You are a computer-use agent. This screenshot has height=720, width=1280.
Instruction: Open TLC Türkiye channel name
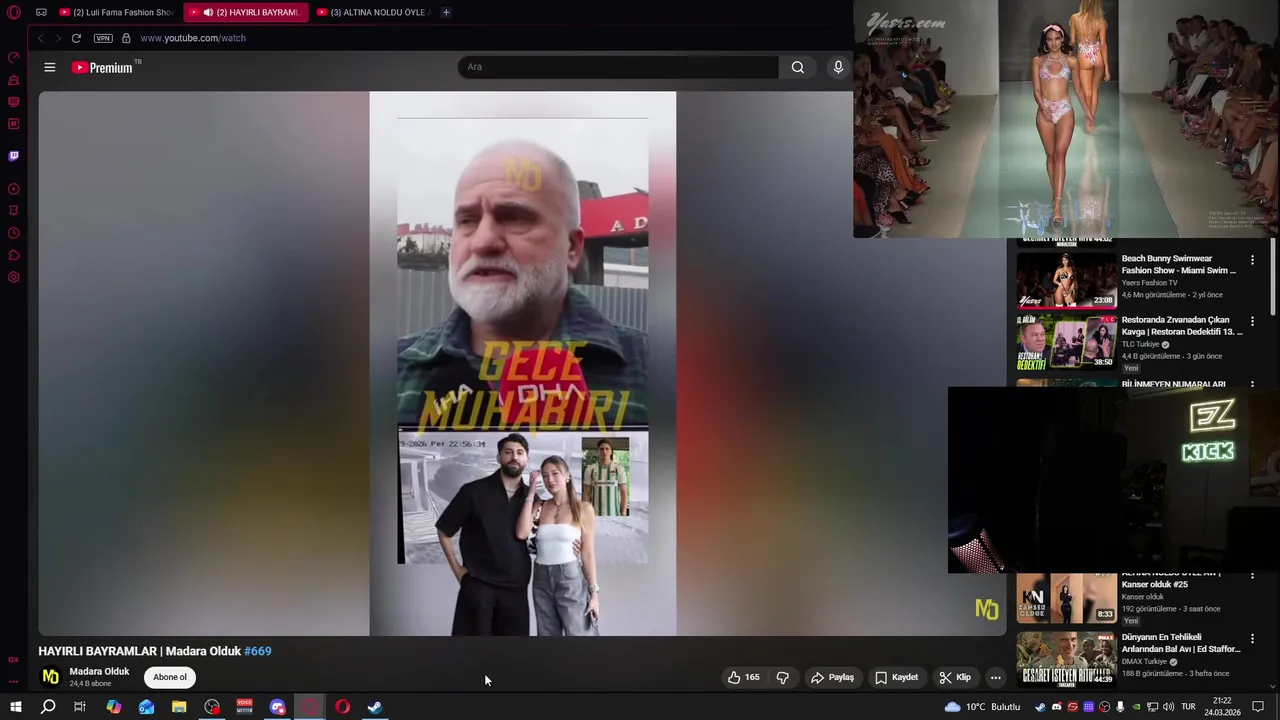tap(1140, 344)
